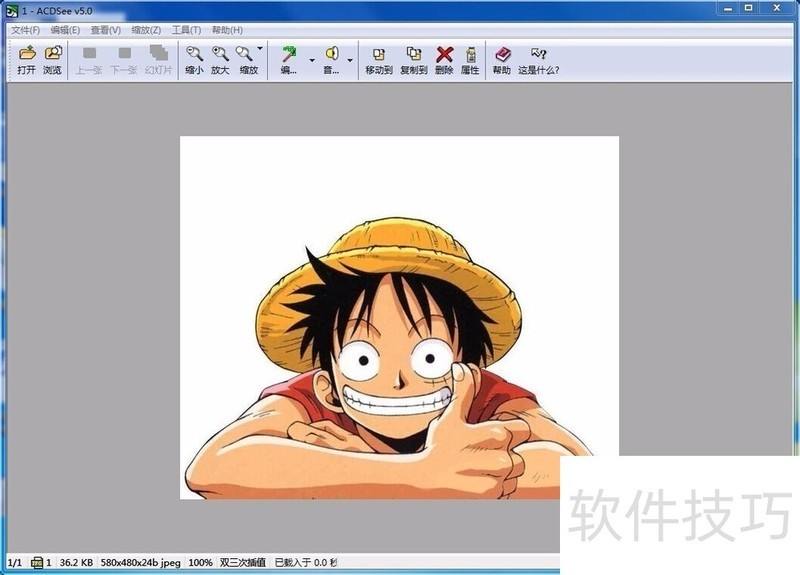
Task: Open the 文件(F) menu
Action: 26,30
